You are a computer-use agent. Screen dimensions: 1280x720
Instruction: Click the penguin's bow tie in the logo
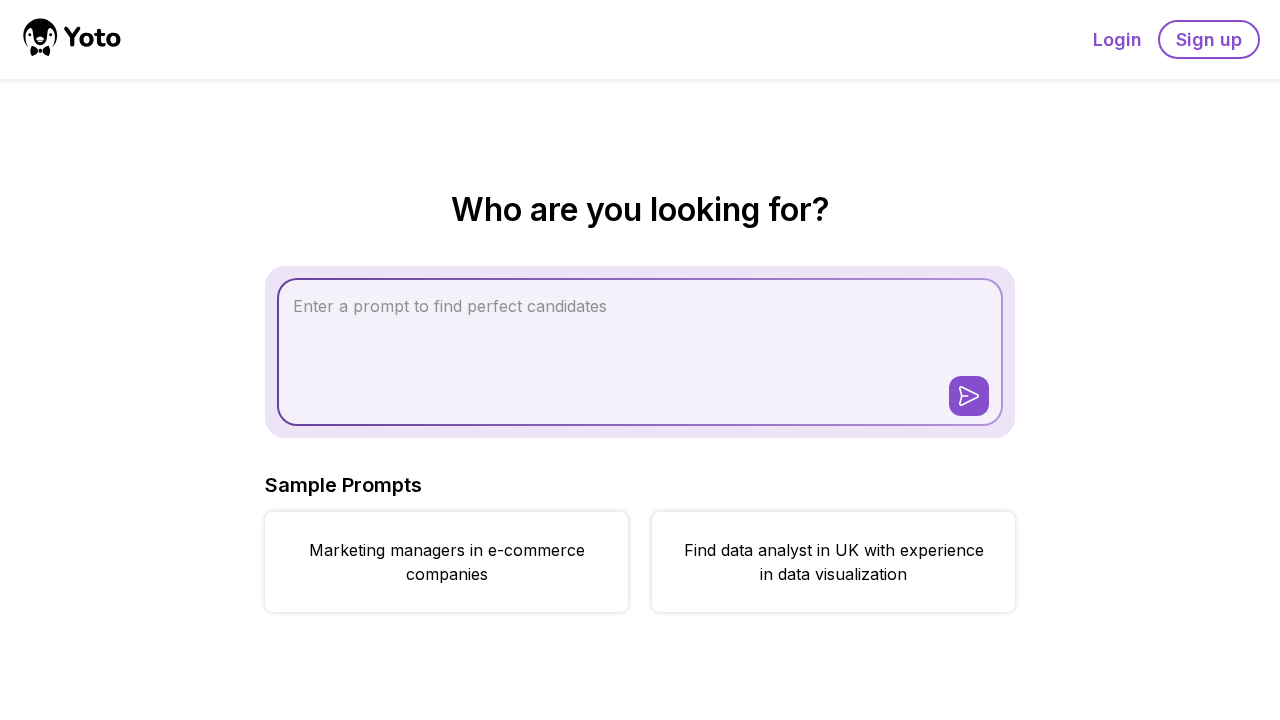(40, 50)
